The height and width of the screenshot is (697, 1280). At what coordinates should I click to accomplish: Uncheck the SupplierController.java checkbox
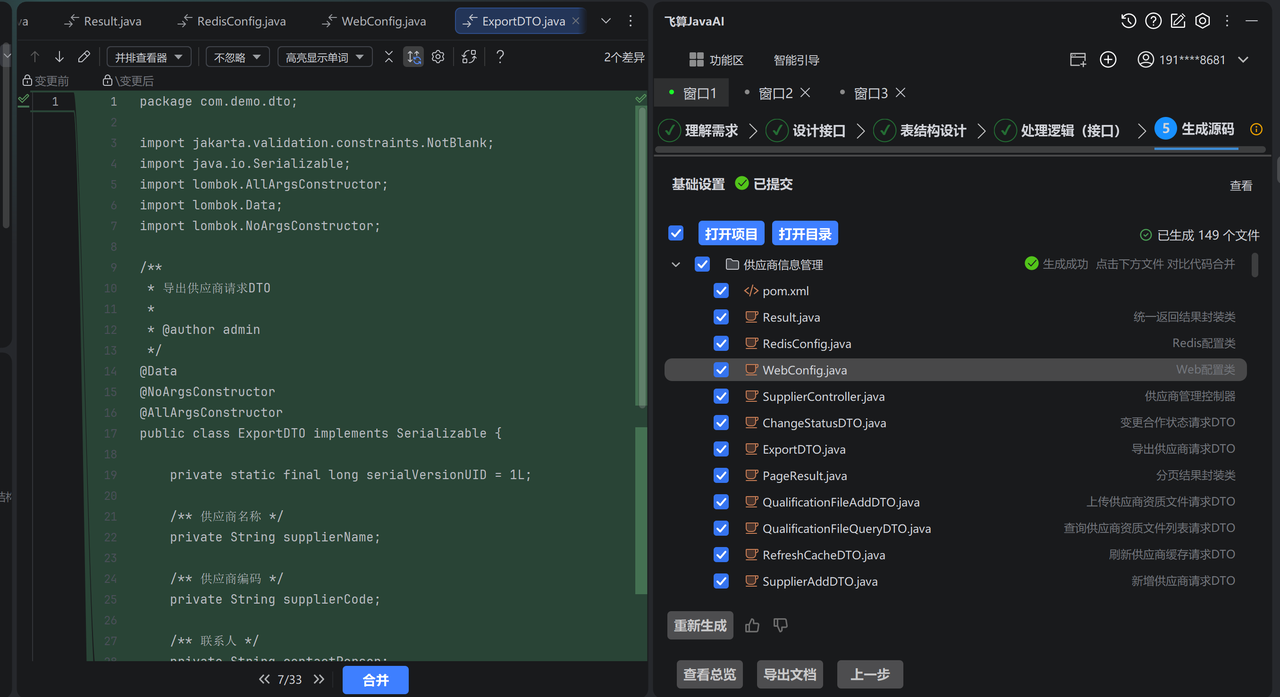click(x=721, y=396)
